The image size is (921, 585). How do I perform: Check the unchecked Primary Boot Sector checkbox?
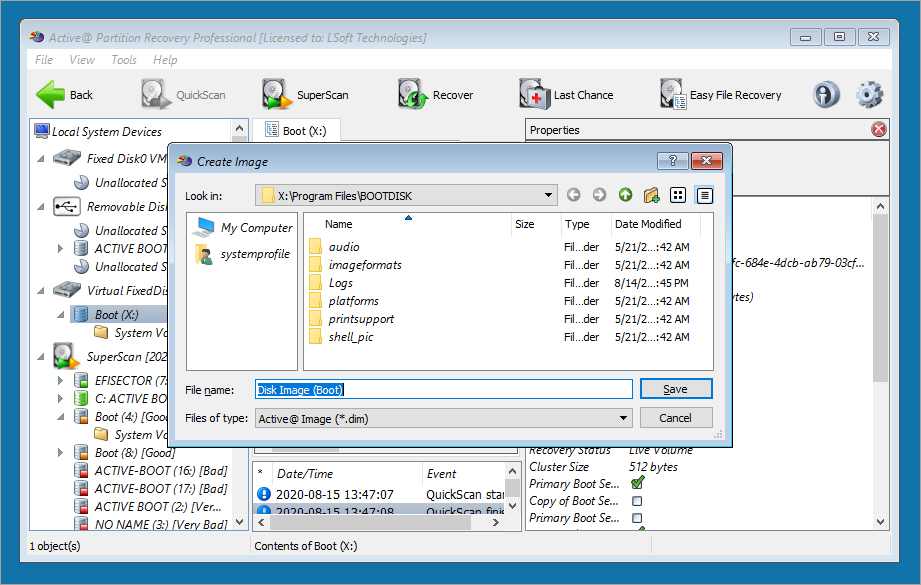[637, 518]
